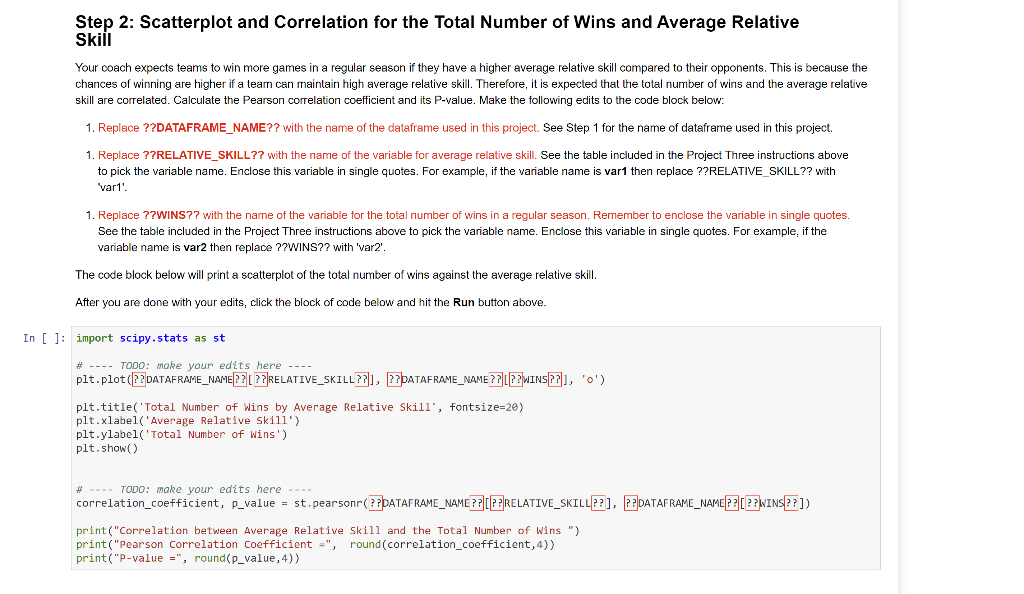Click the red 'Replace ??RELATIVE_SKILL??' instruction
The width and height of the screenshot is (1024, 594).
click(317, 155)
